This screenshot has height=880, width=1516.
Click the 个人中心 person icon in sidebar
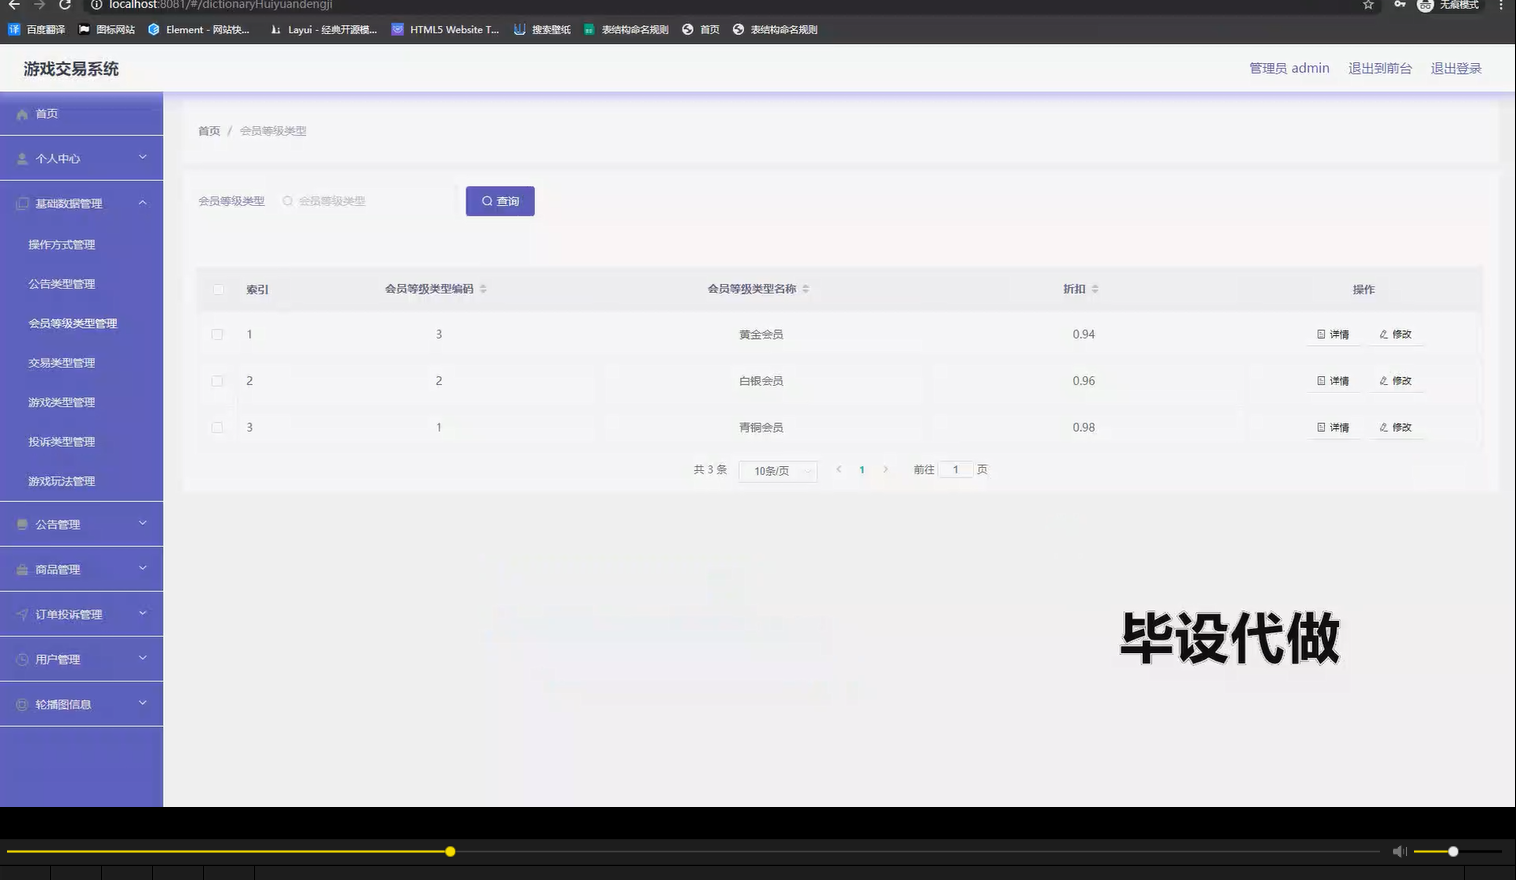(22, 159)
